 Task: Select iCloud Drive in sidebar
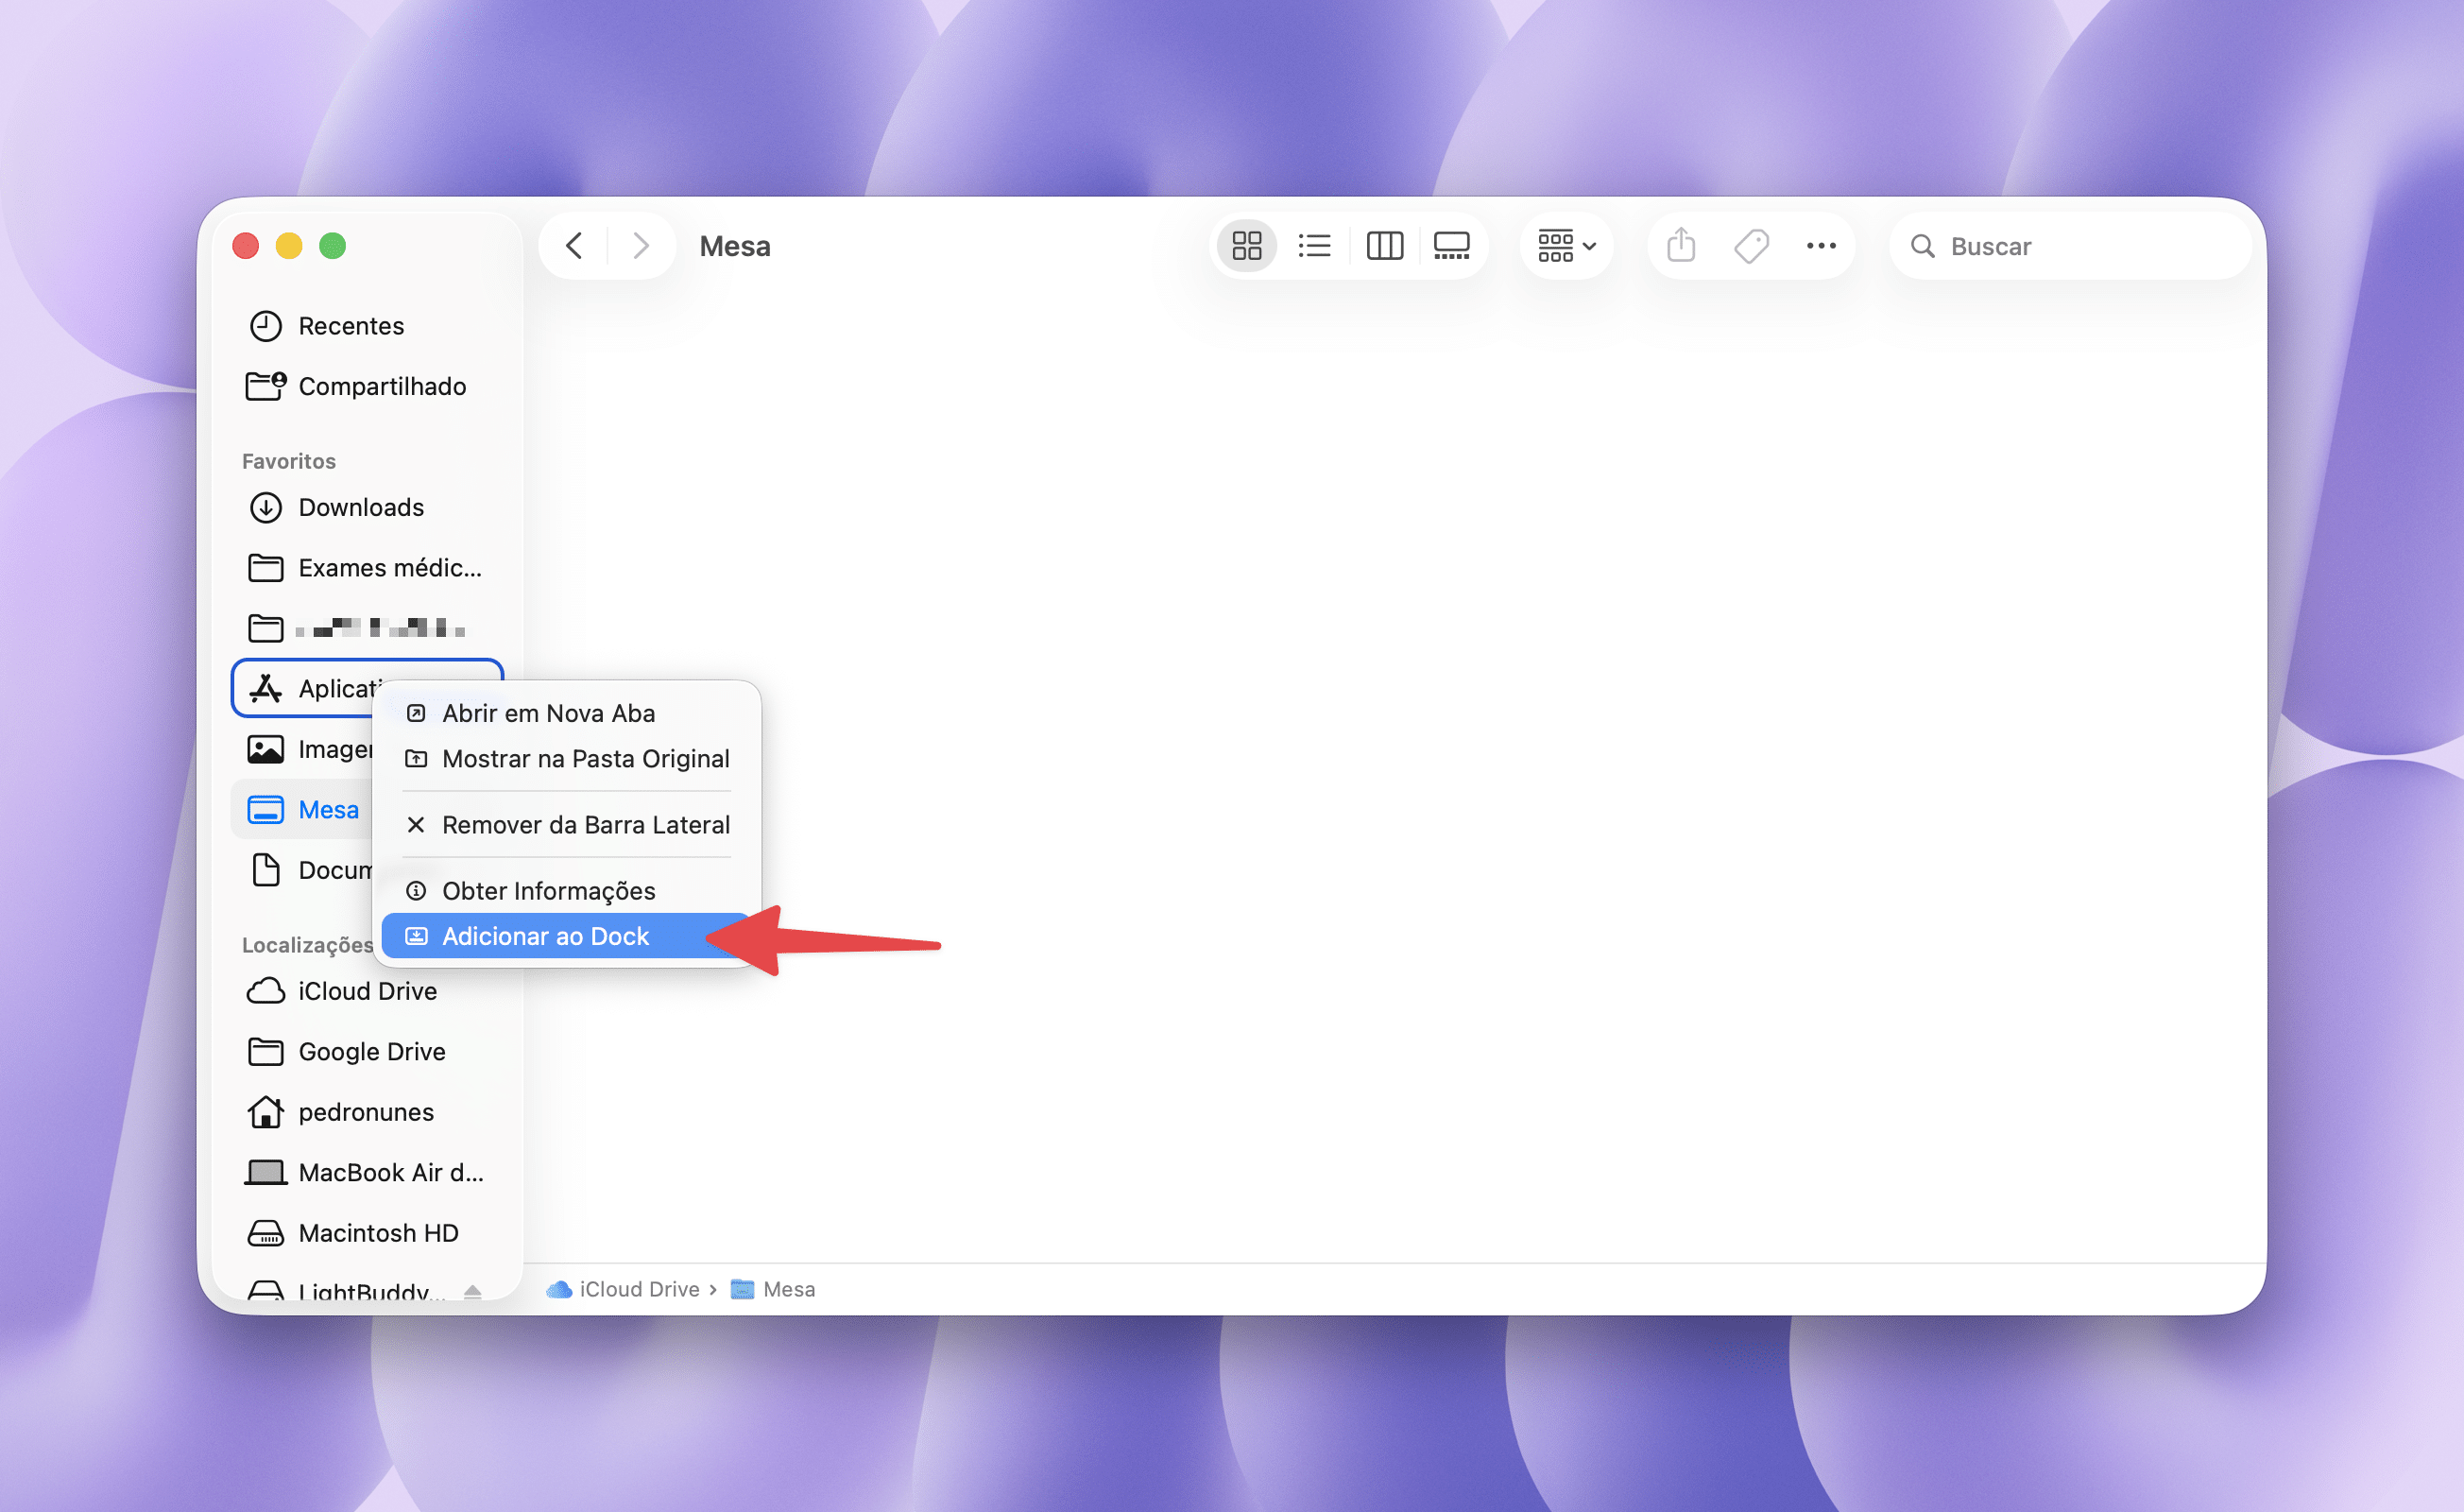(x=367, y=991)
